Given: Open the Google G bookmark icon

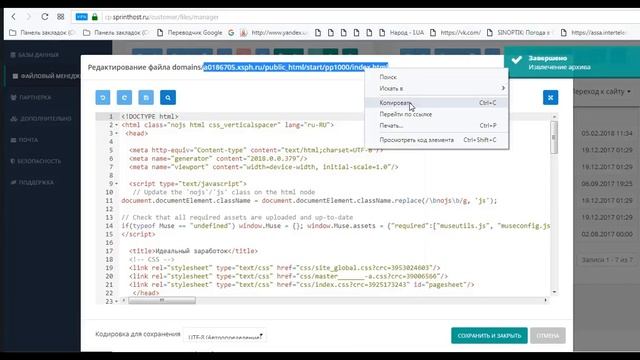Looking at the screenshot, I should pyautogui.click(x=231, y=33).
